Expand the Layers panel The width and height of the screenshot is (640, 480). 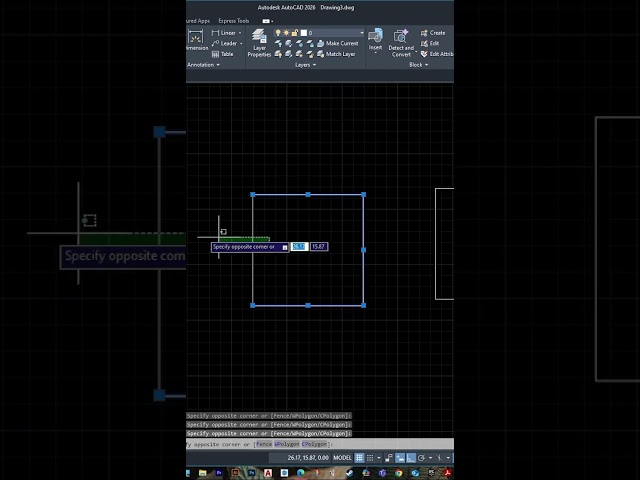[x=305, y=65]
